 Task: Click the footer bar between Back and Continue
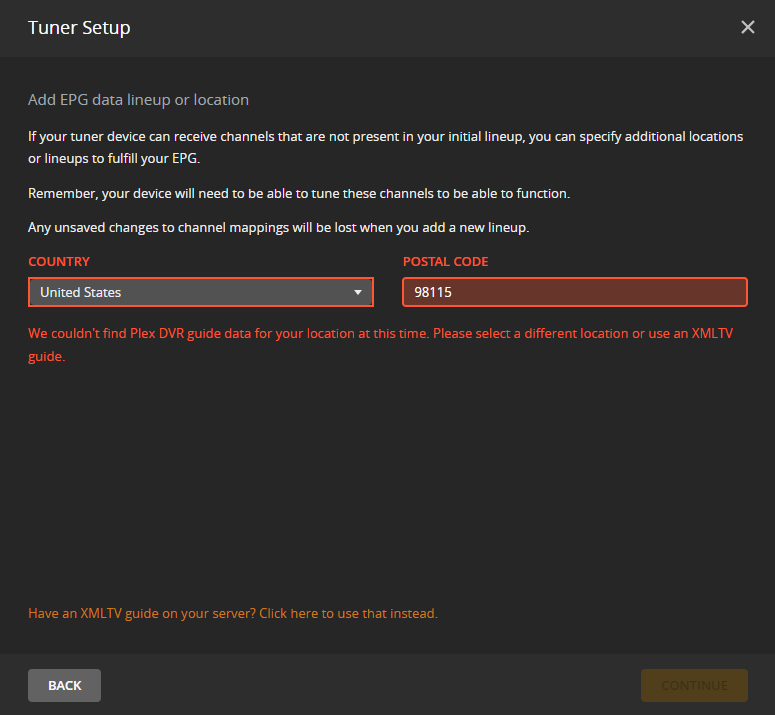point(370,685)
